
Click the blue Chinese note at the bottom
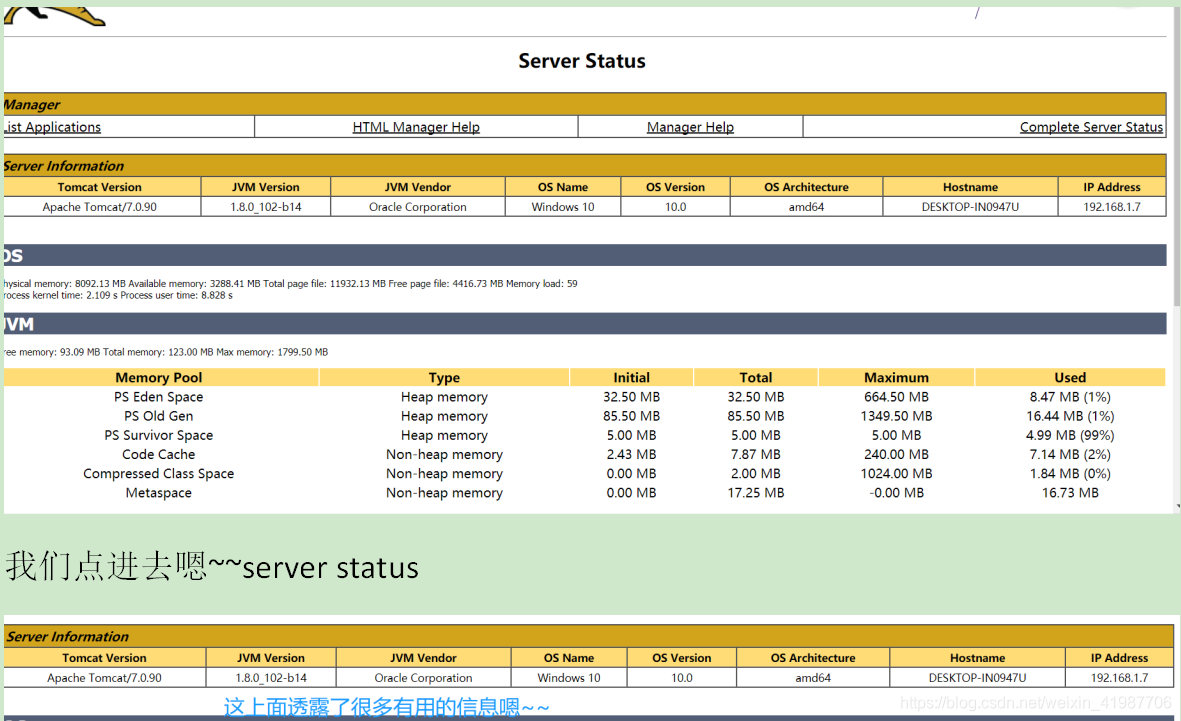(386, 707)
